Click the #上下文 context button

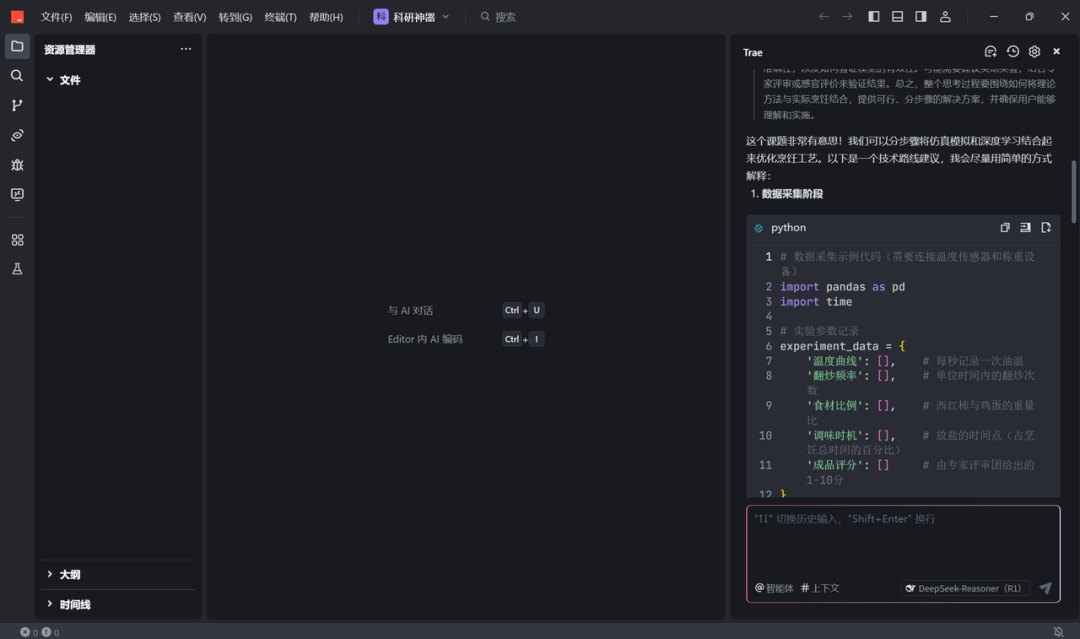(820, 588)
